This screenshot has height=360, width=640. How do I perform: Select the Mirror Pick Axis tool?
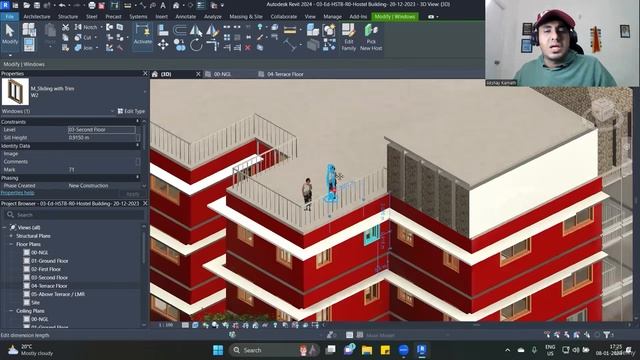(196, 30)
